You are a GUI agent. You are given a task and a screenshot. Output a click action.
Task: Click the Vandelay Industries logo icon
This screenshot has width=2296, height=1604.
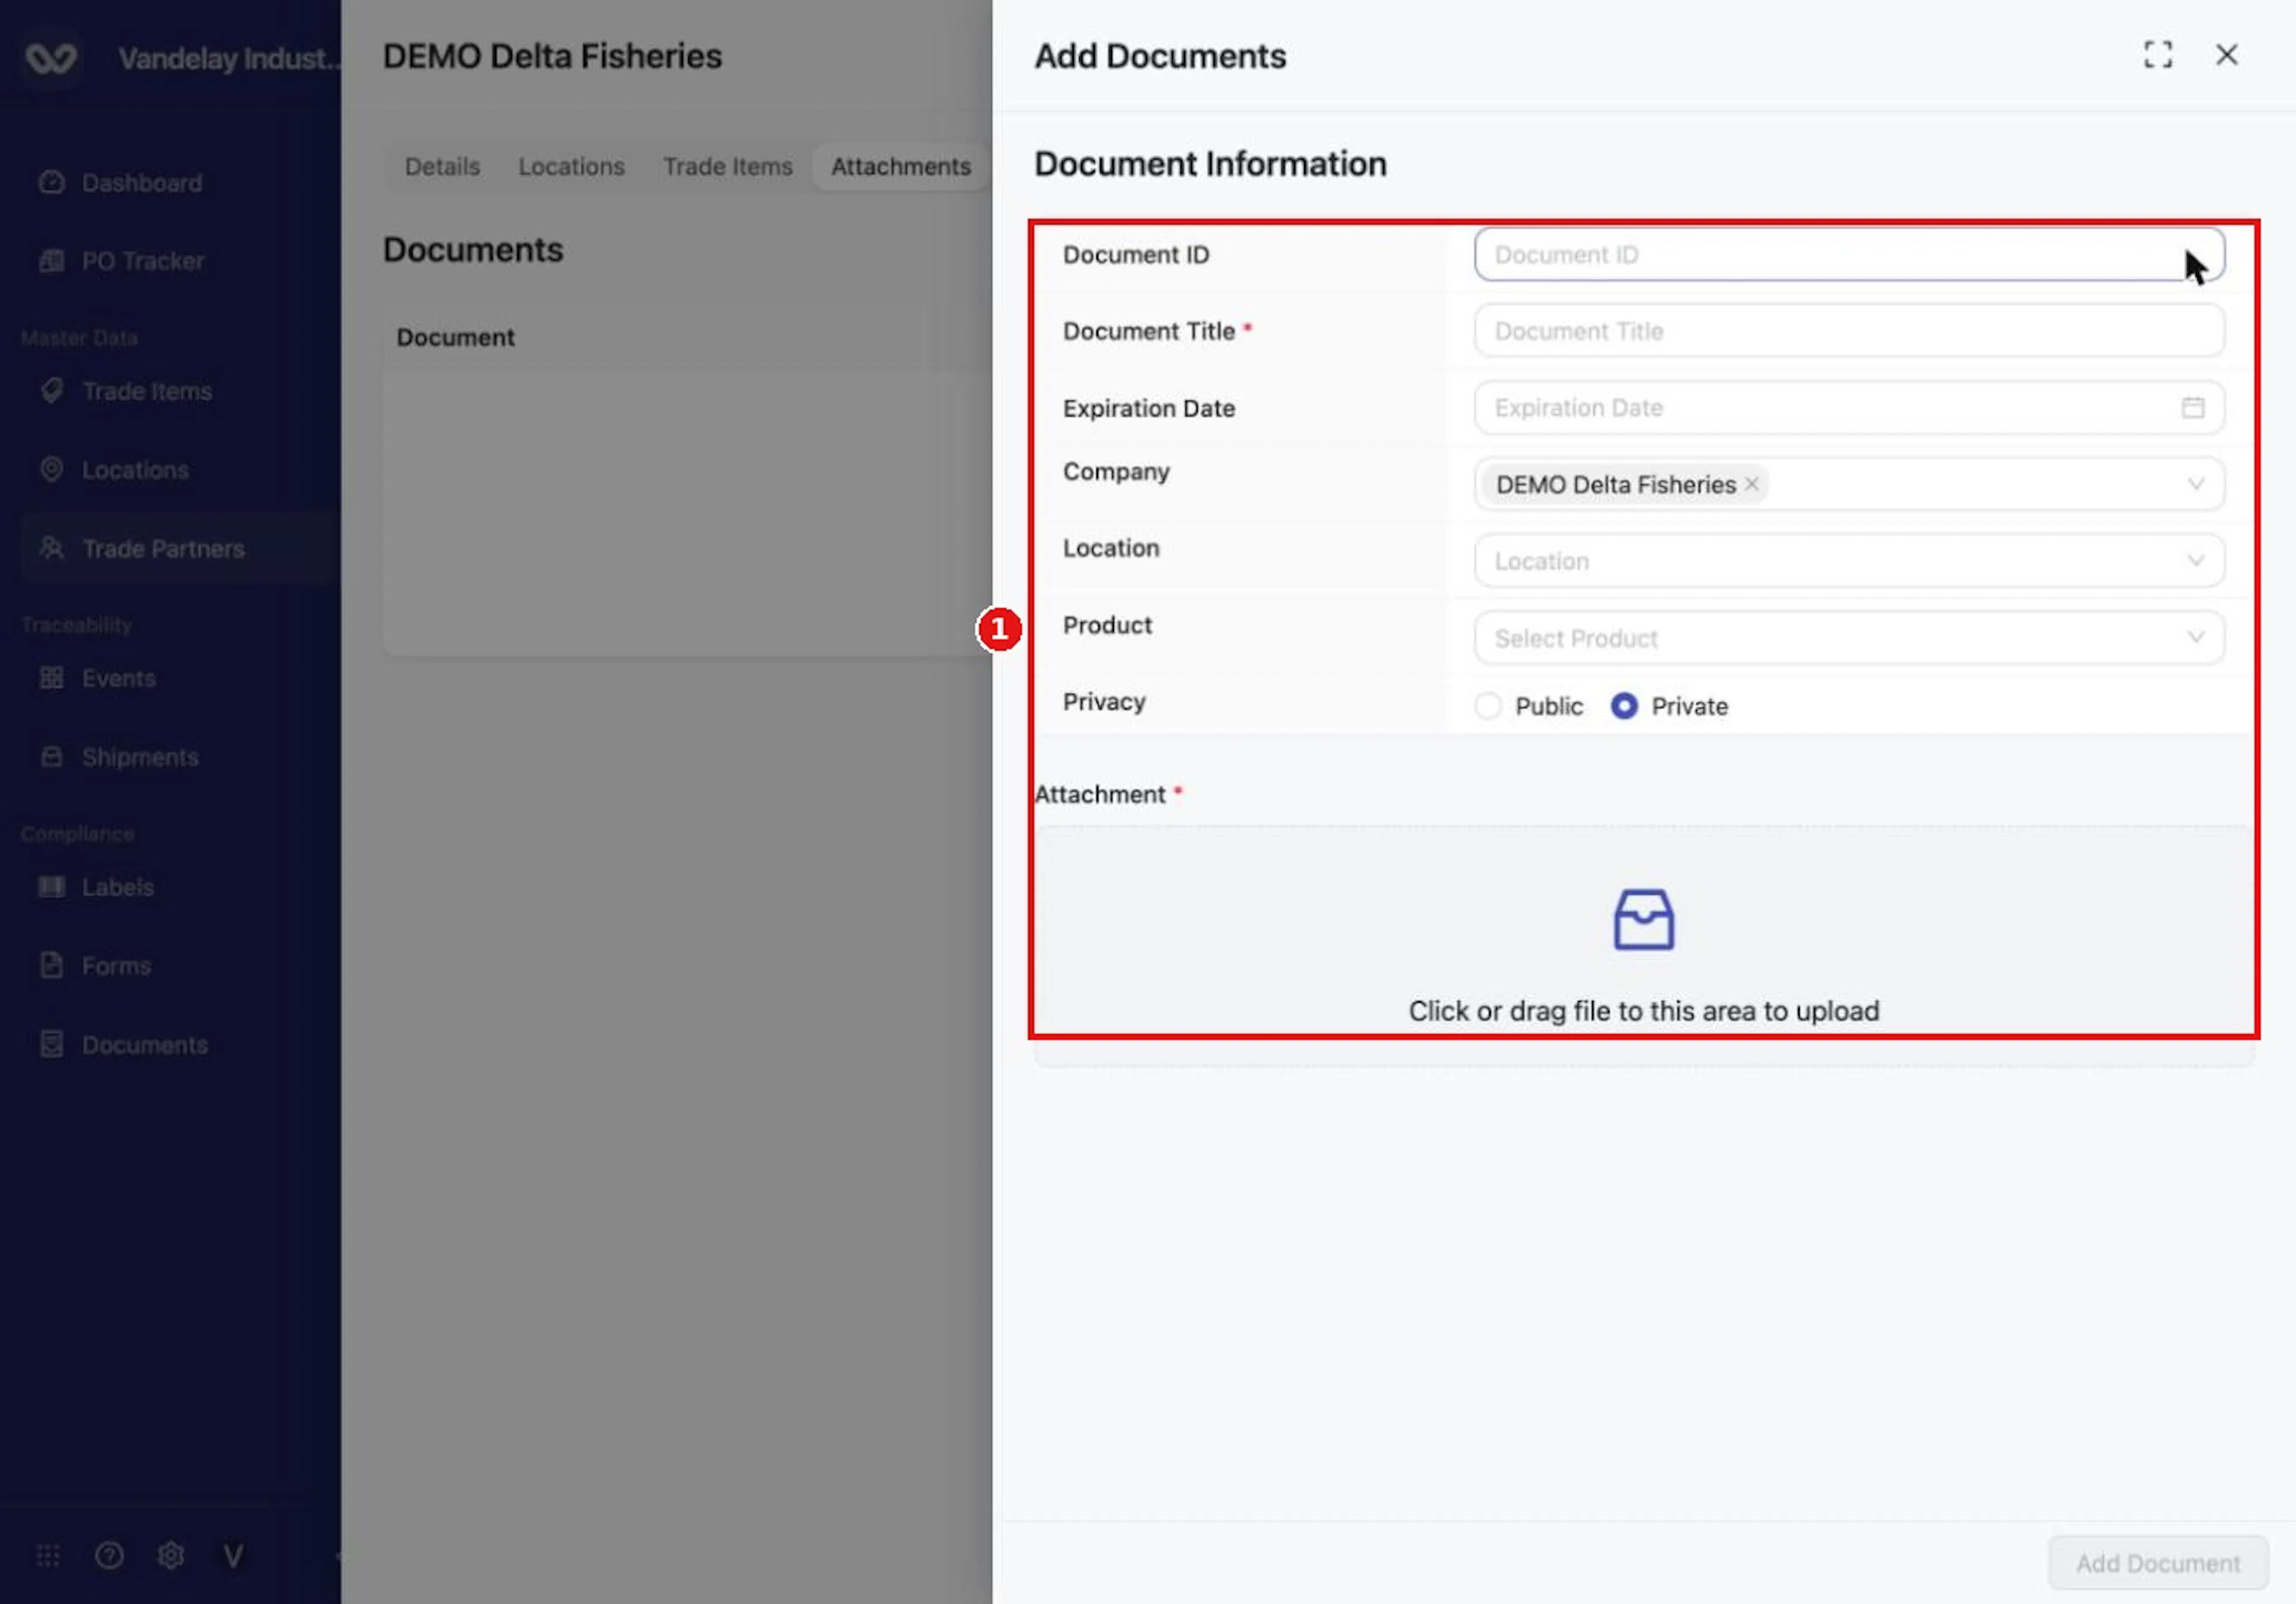(50, 58)
